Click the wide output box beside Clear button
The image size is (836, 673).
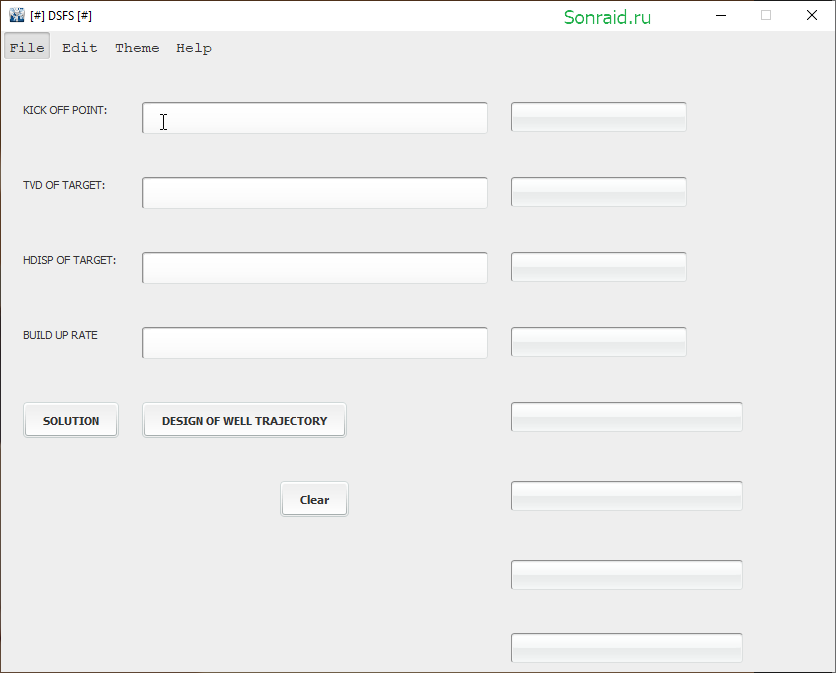click(626, 496)
